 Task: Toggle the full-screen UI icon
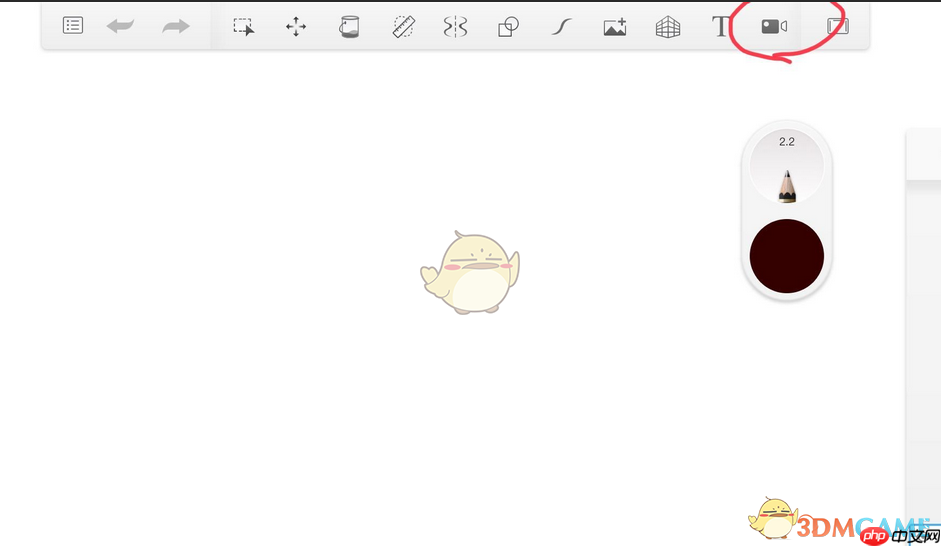pyautogui.click(x=838, y=26)
